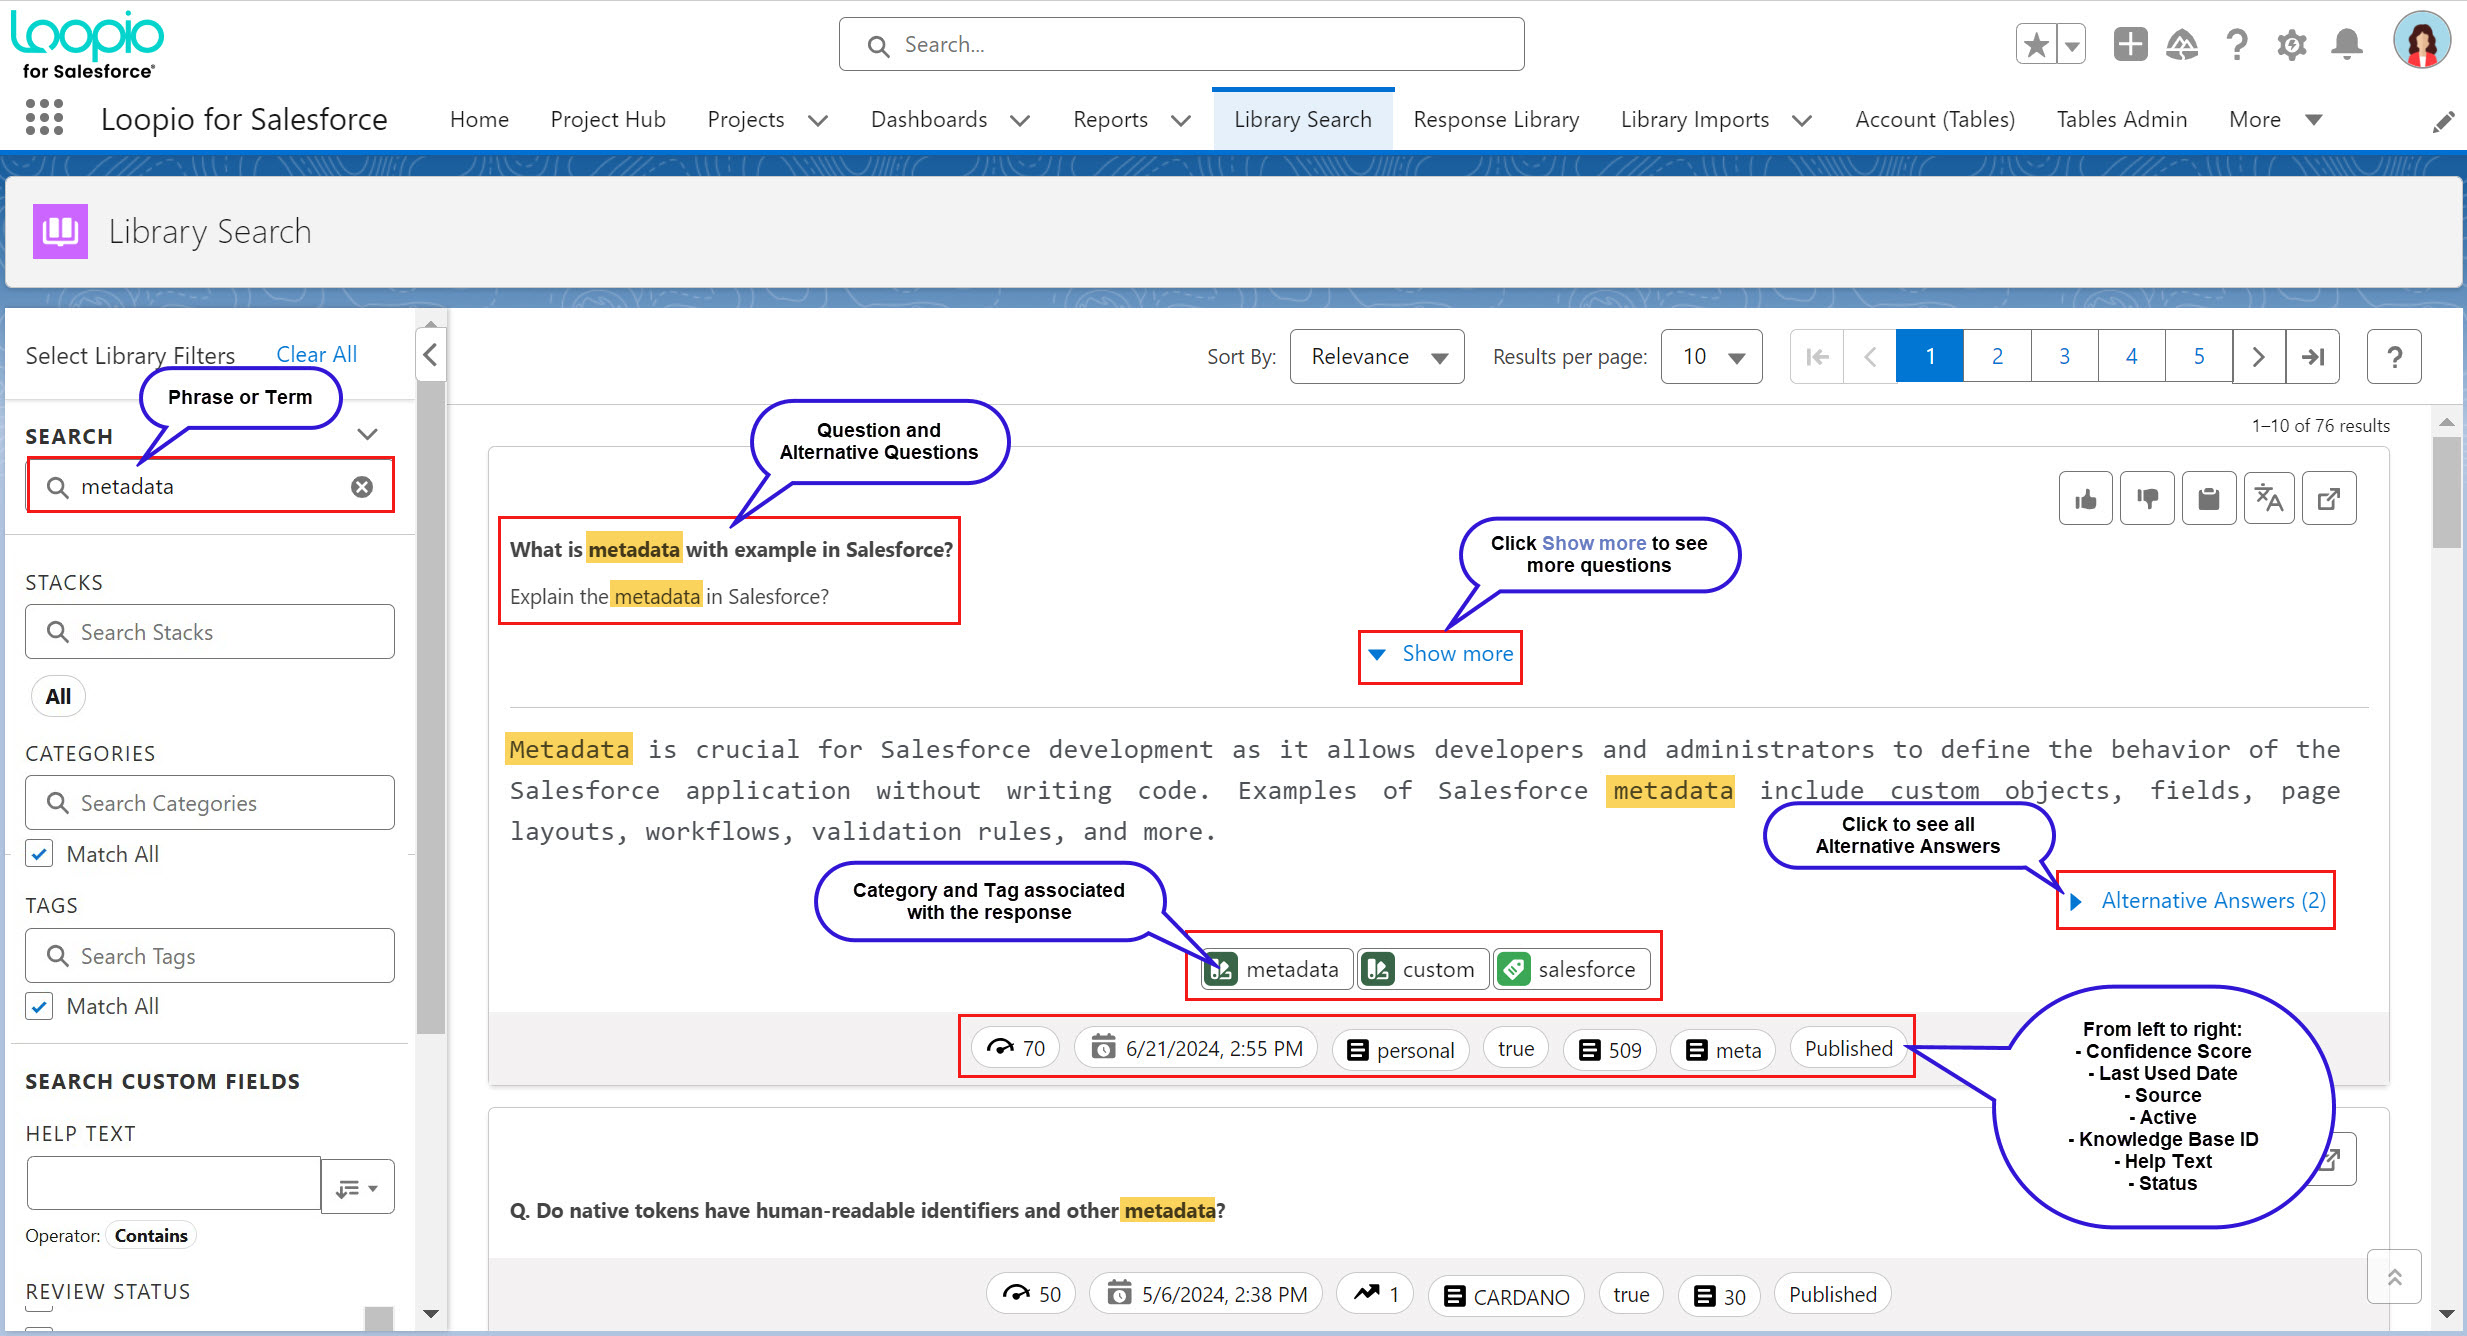Expand Show more questions
This screenshot has height=1336, width=2467.
[1440, 654]
